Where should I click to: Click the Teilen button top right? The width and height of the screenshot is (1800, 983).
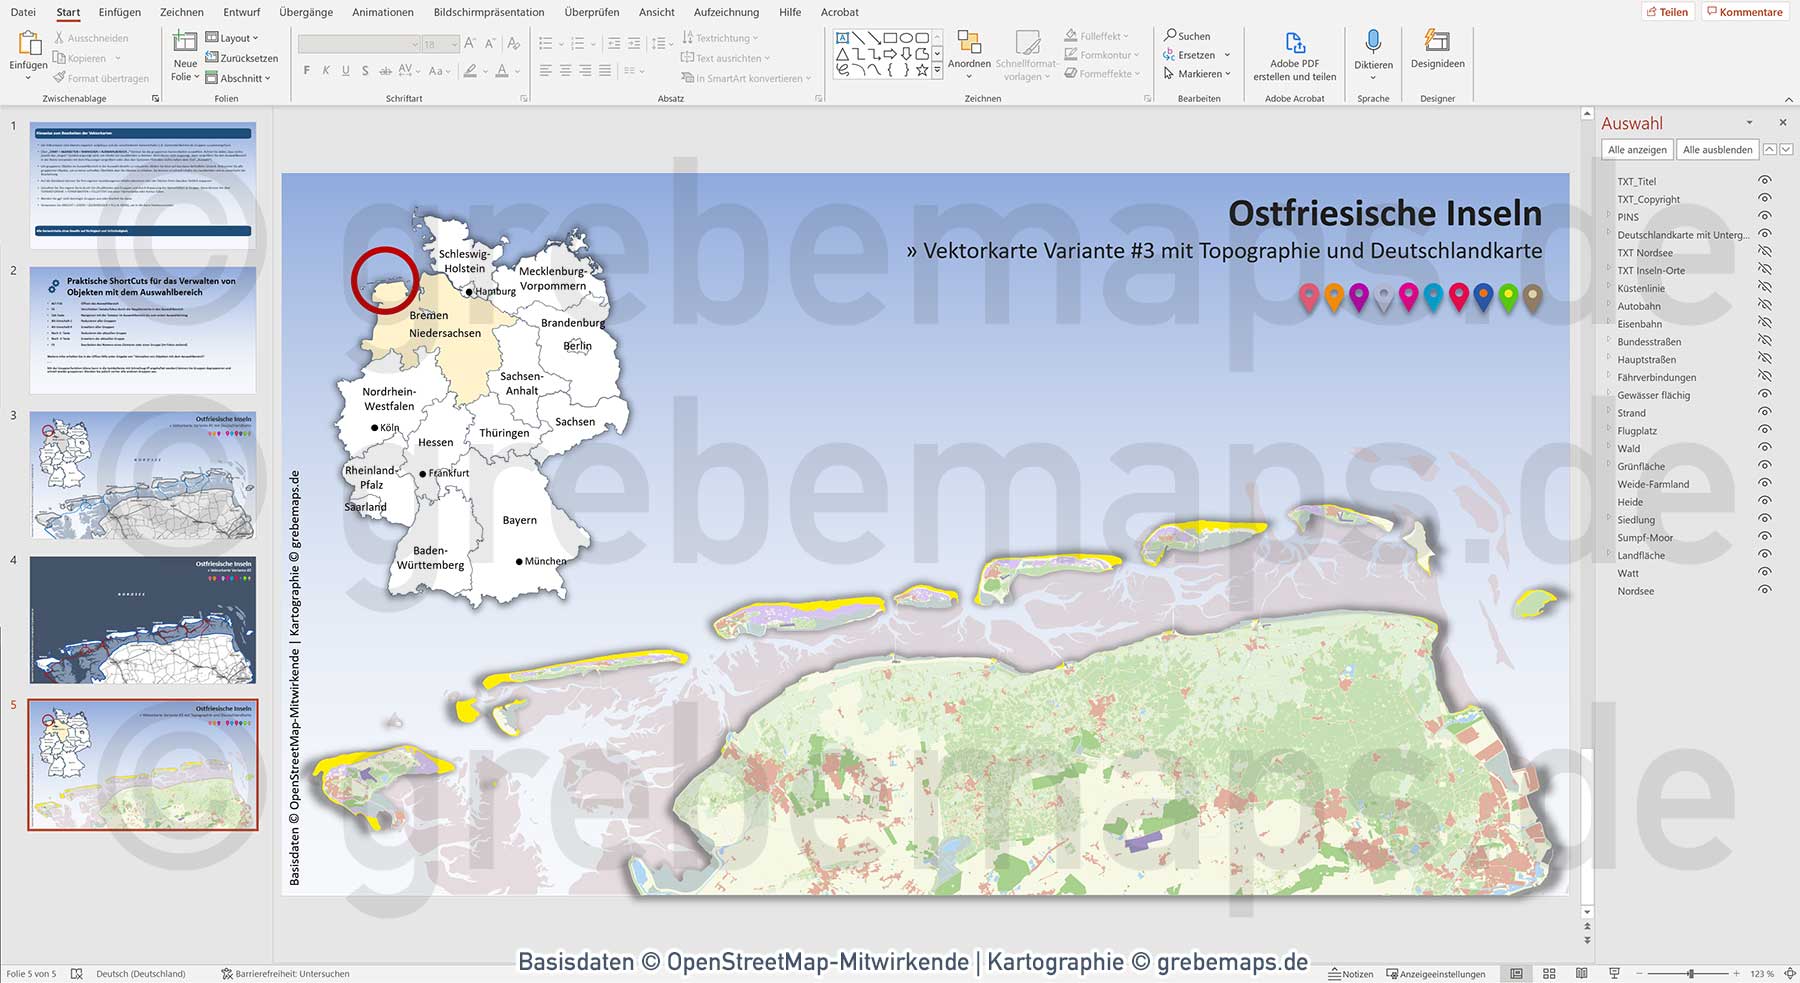[x=1667, y=11]
